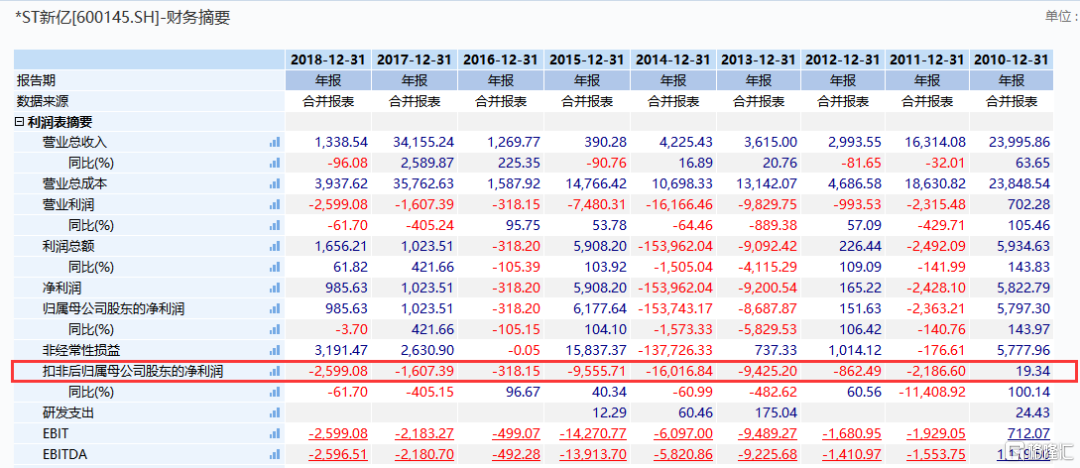Click 2015 归属母公司净利润 value 6,177.64

(599, 308)
